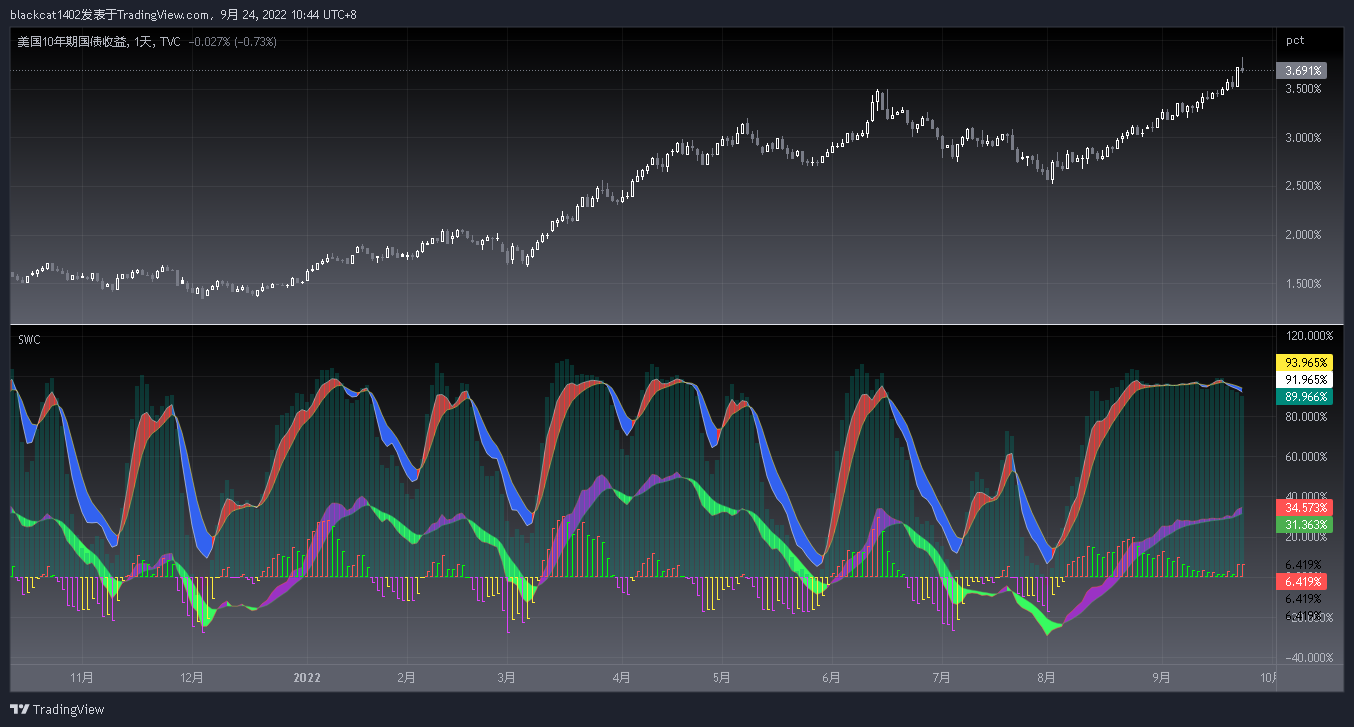Click the 4月 label on time axis
Screen dimensions: 1354x727
click(621, 677)
